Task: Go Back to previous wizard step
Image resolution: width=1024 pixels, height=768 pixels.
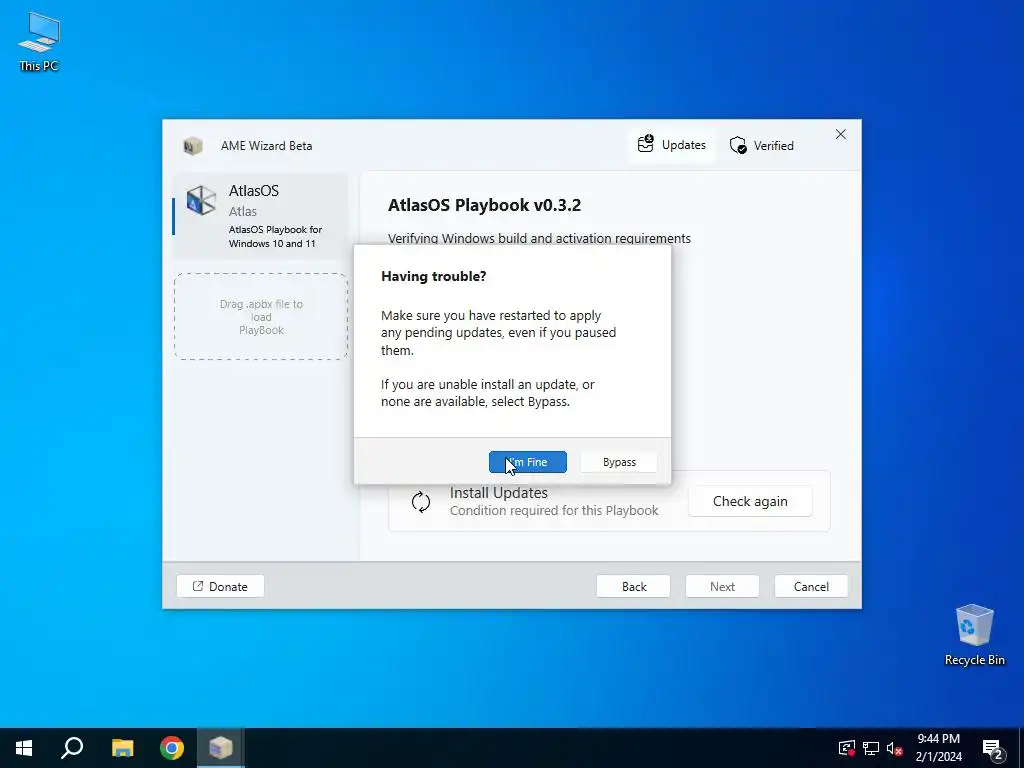Action: (633, 586)
